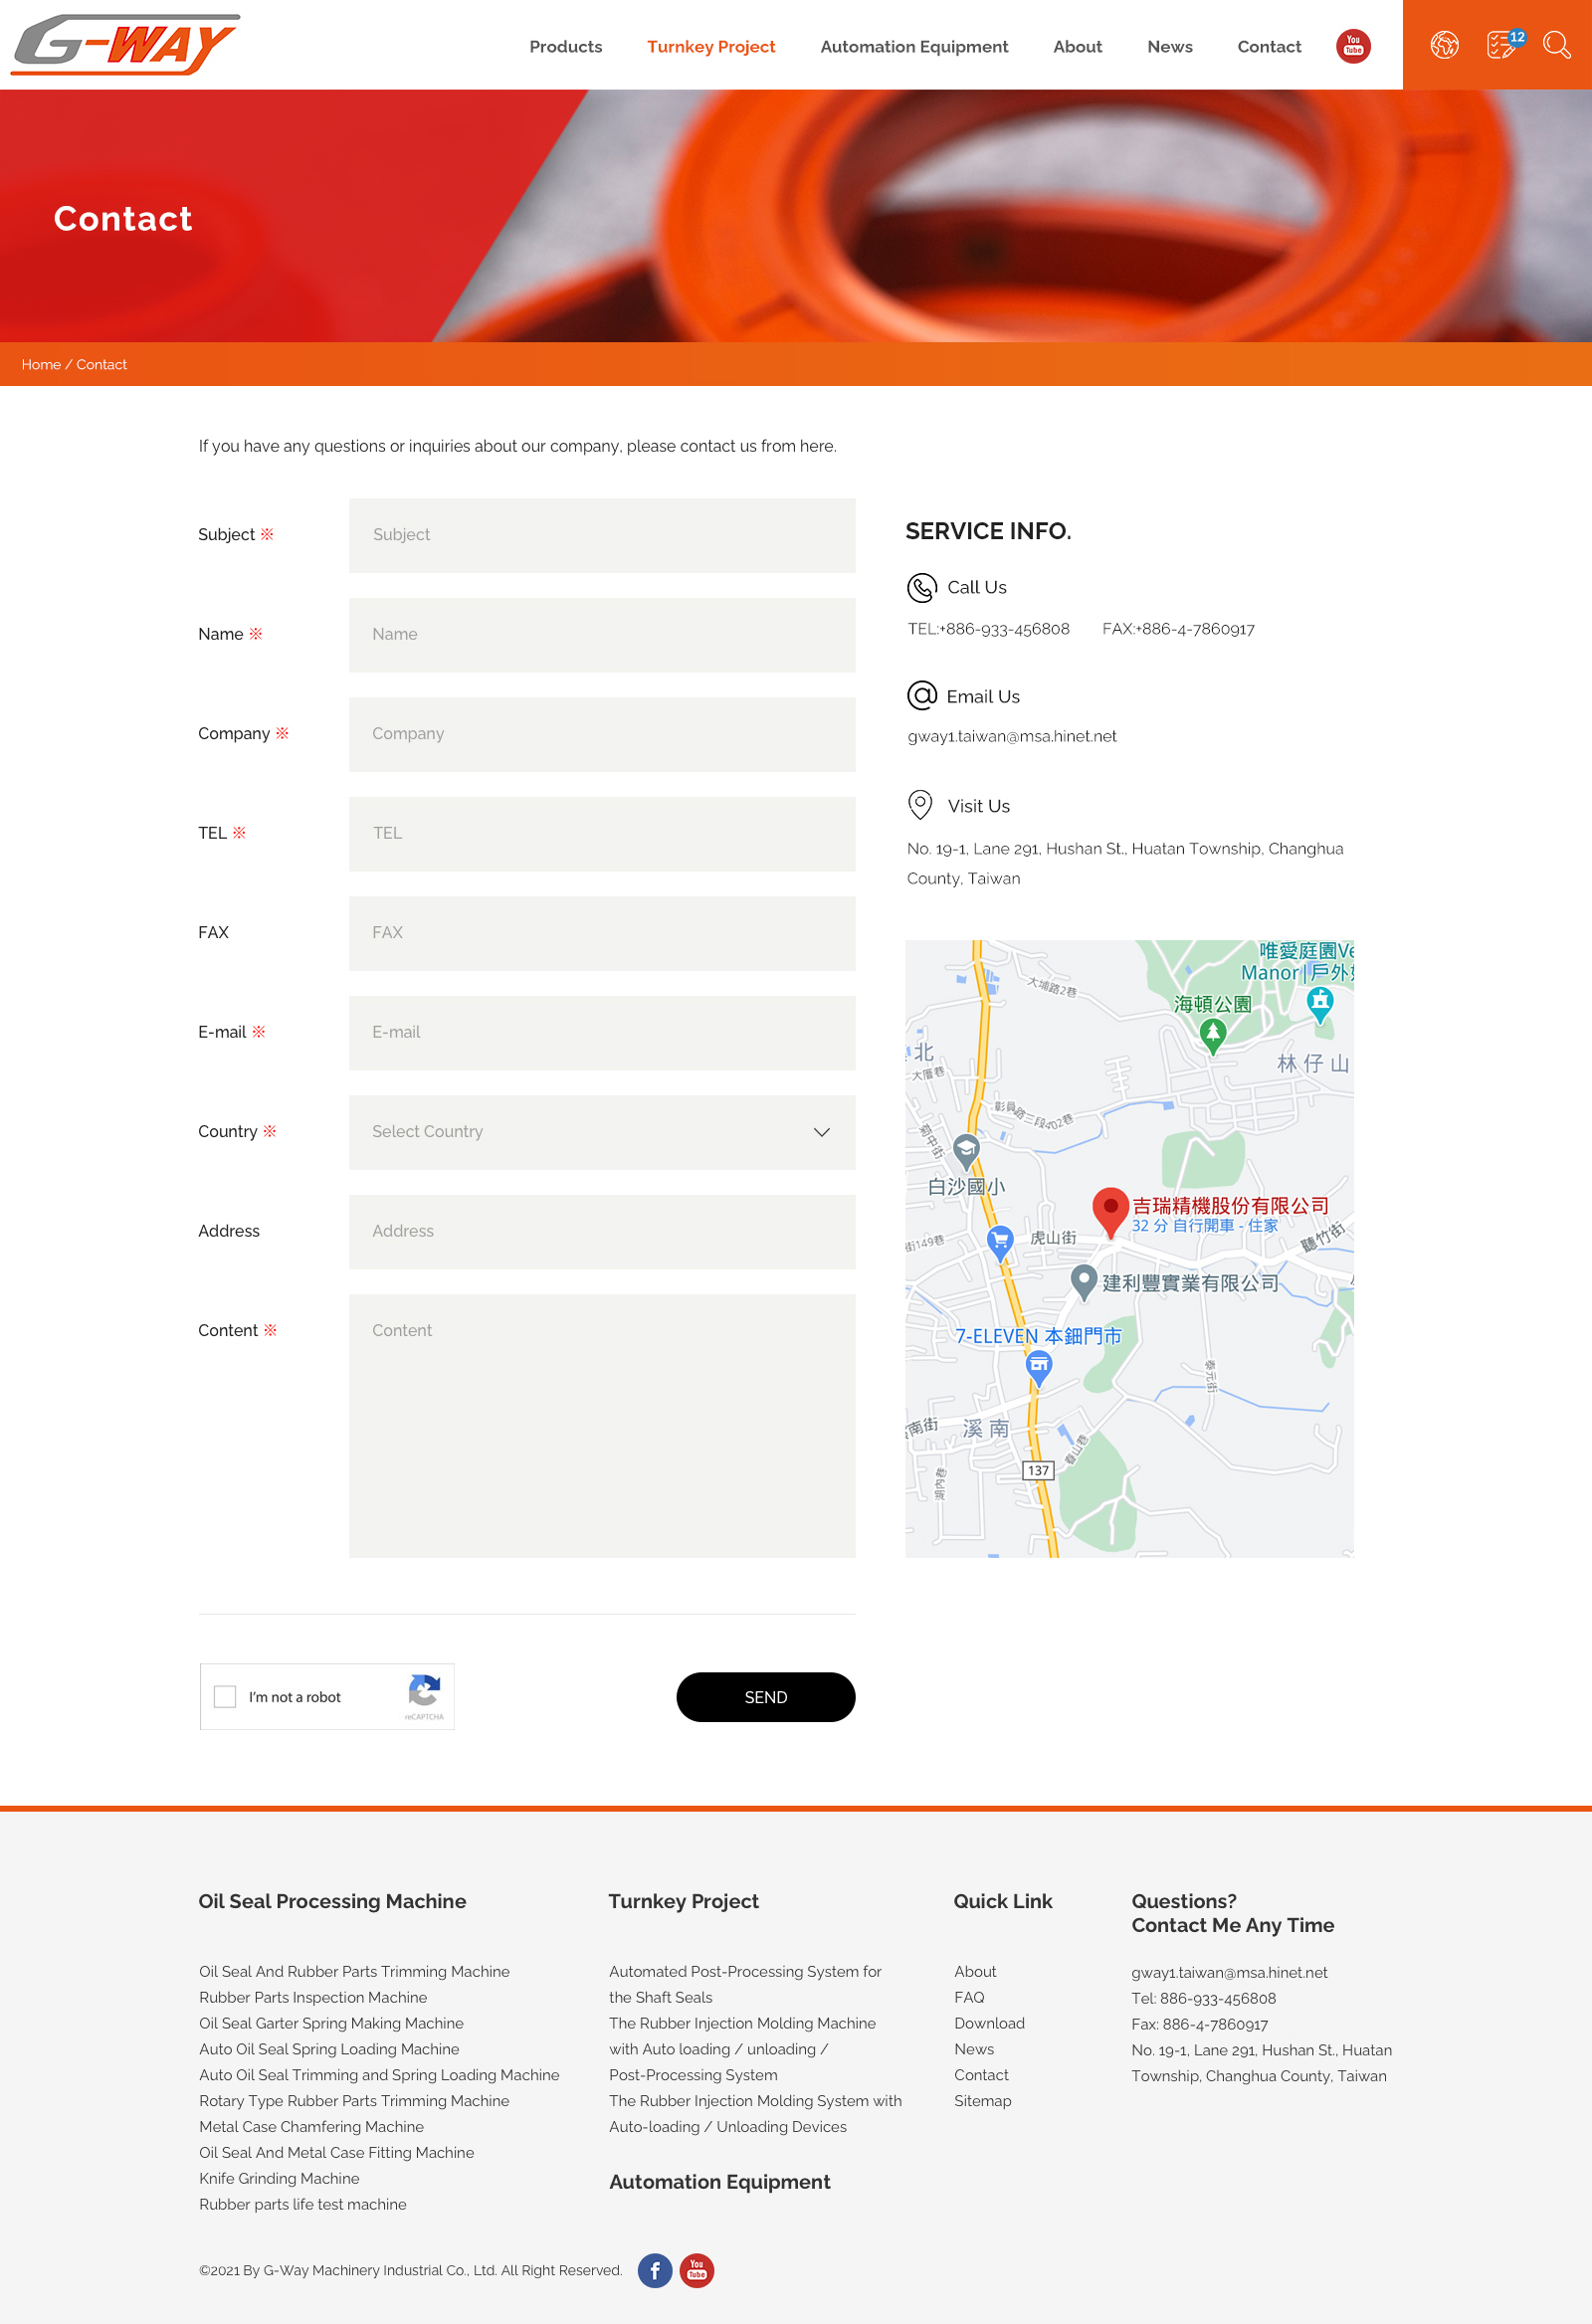This screenshot has height=2324, width=1592.
Task: Click the Visit Us location pin icon
Action: [x=920, y=805]
